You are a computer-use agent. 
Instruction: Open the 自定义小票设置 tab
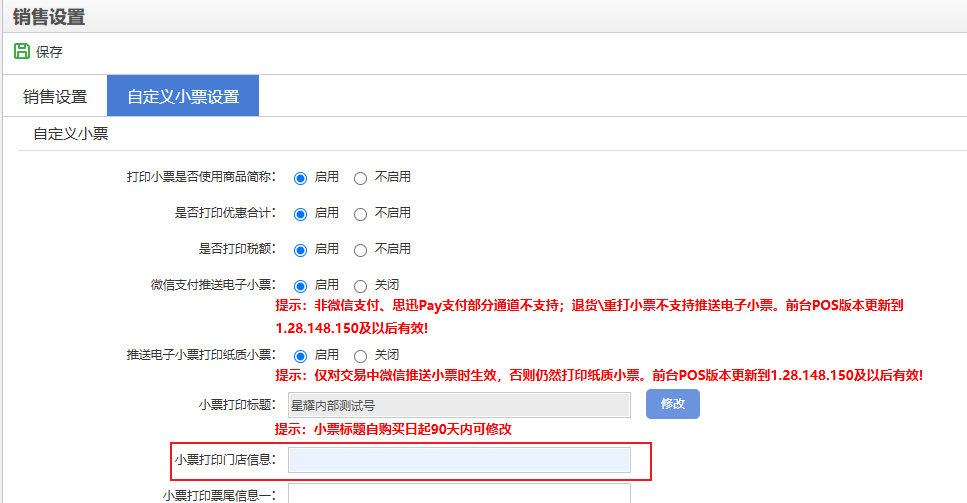coord(183,97)
